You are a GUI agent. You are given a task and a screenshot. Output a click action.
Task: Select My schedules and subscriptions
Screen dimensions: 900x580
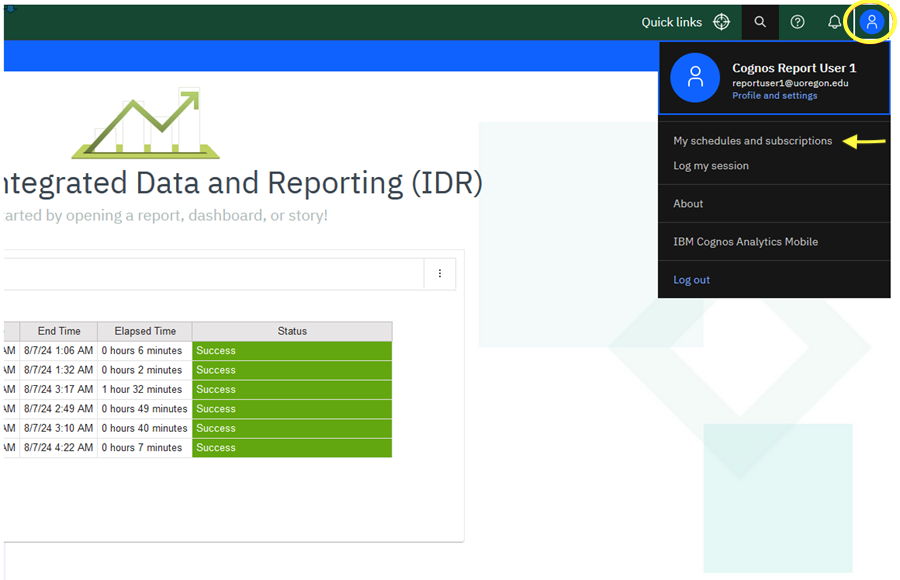(752, 141)
